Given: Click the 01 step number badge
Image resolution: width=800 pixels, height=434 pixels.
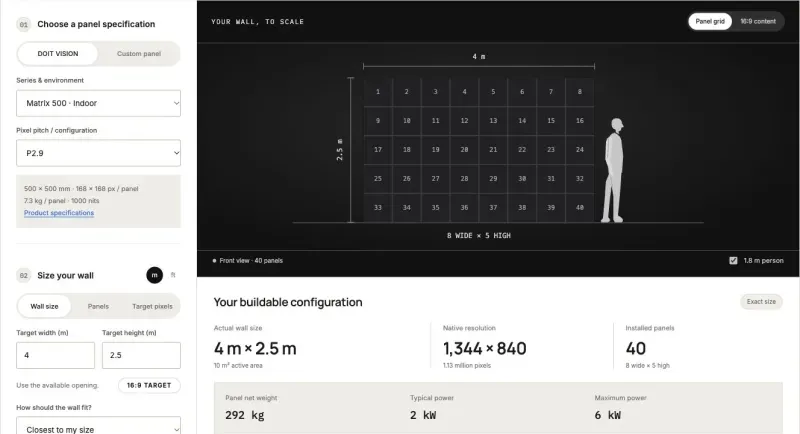Looking at the screenshot, I should click(x=23, y=24).
